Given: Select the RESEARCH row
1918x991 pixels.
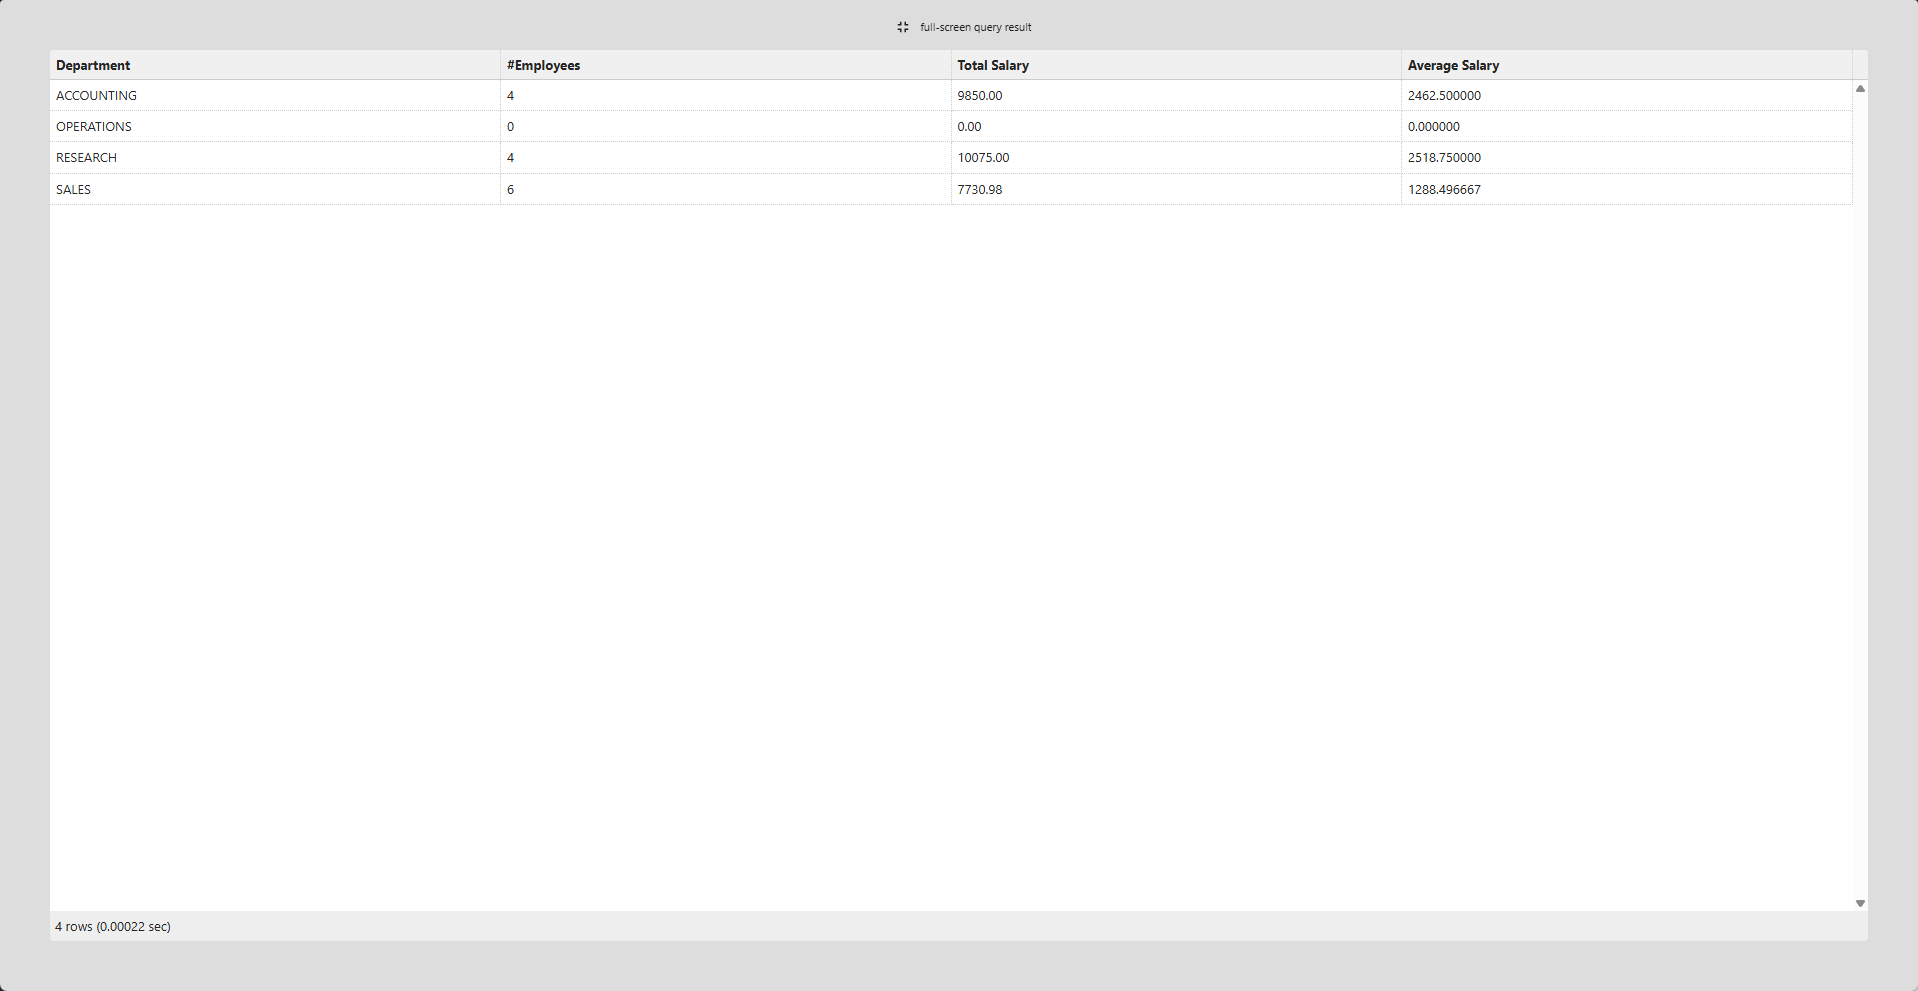Looking at the screenshot, I should (x=86, y=157).
